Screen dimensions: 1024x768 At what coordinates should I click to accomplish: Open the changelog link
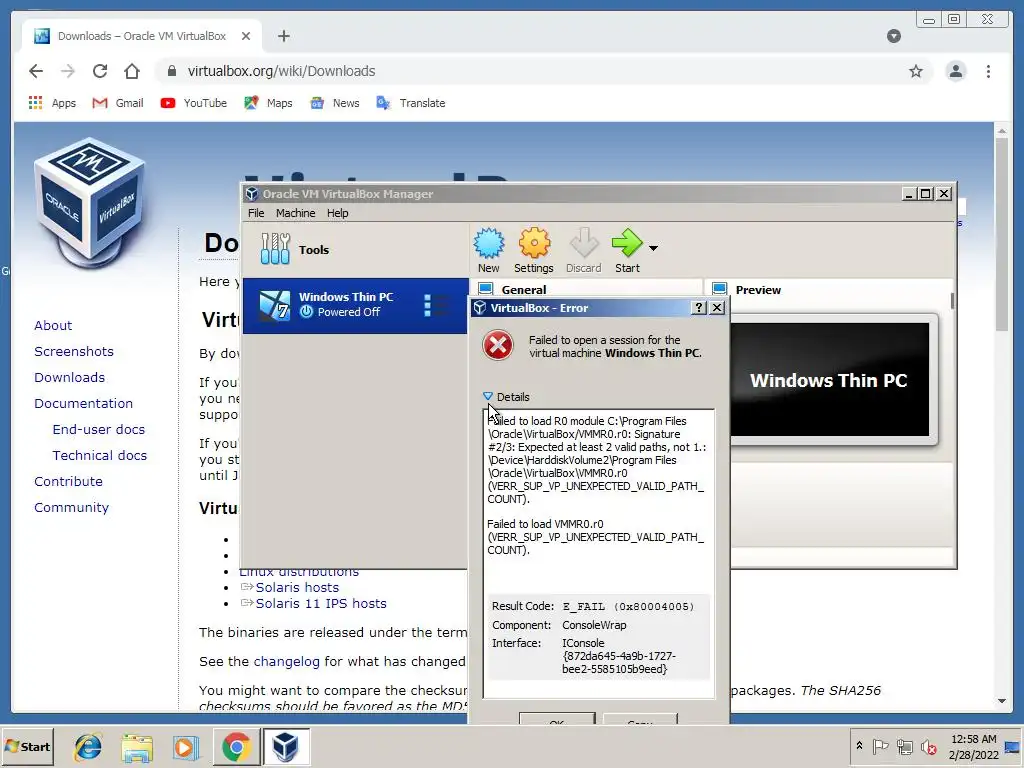tap(287, 662)
